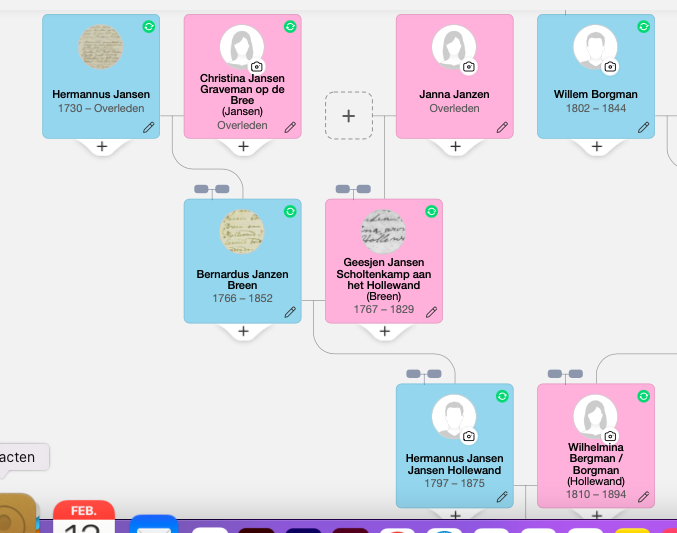Click Christina Jansen Graveman op de Bree name
677x533 pixels.
242,89
